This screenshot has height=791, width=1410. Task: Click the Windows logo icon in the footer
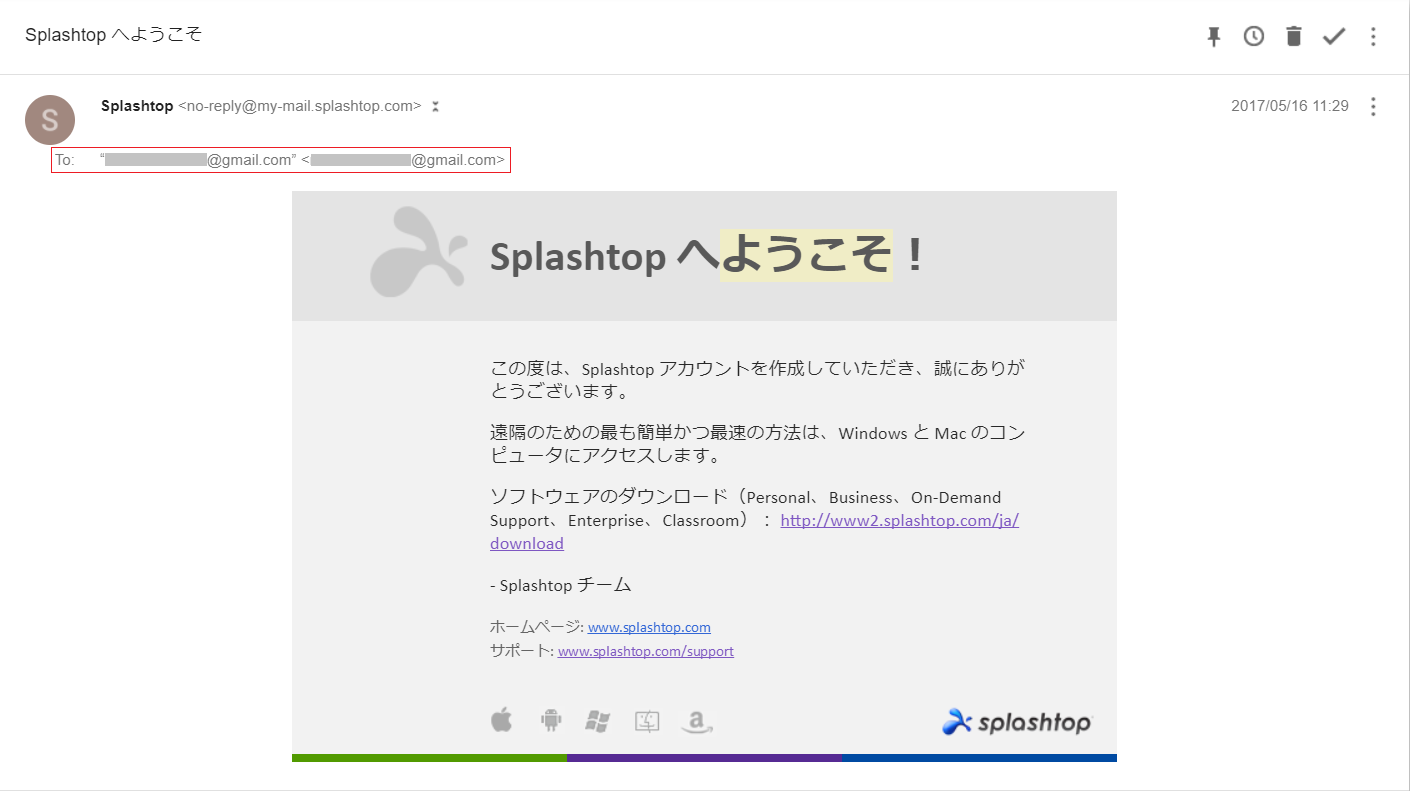click(x=597, y=719)
